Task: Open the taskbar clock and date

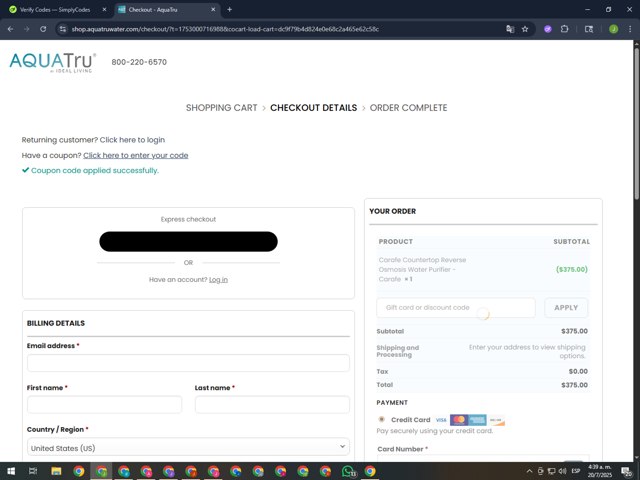Action: 600,471
